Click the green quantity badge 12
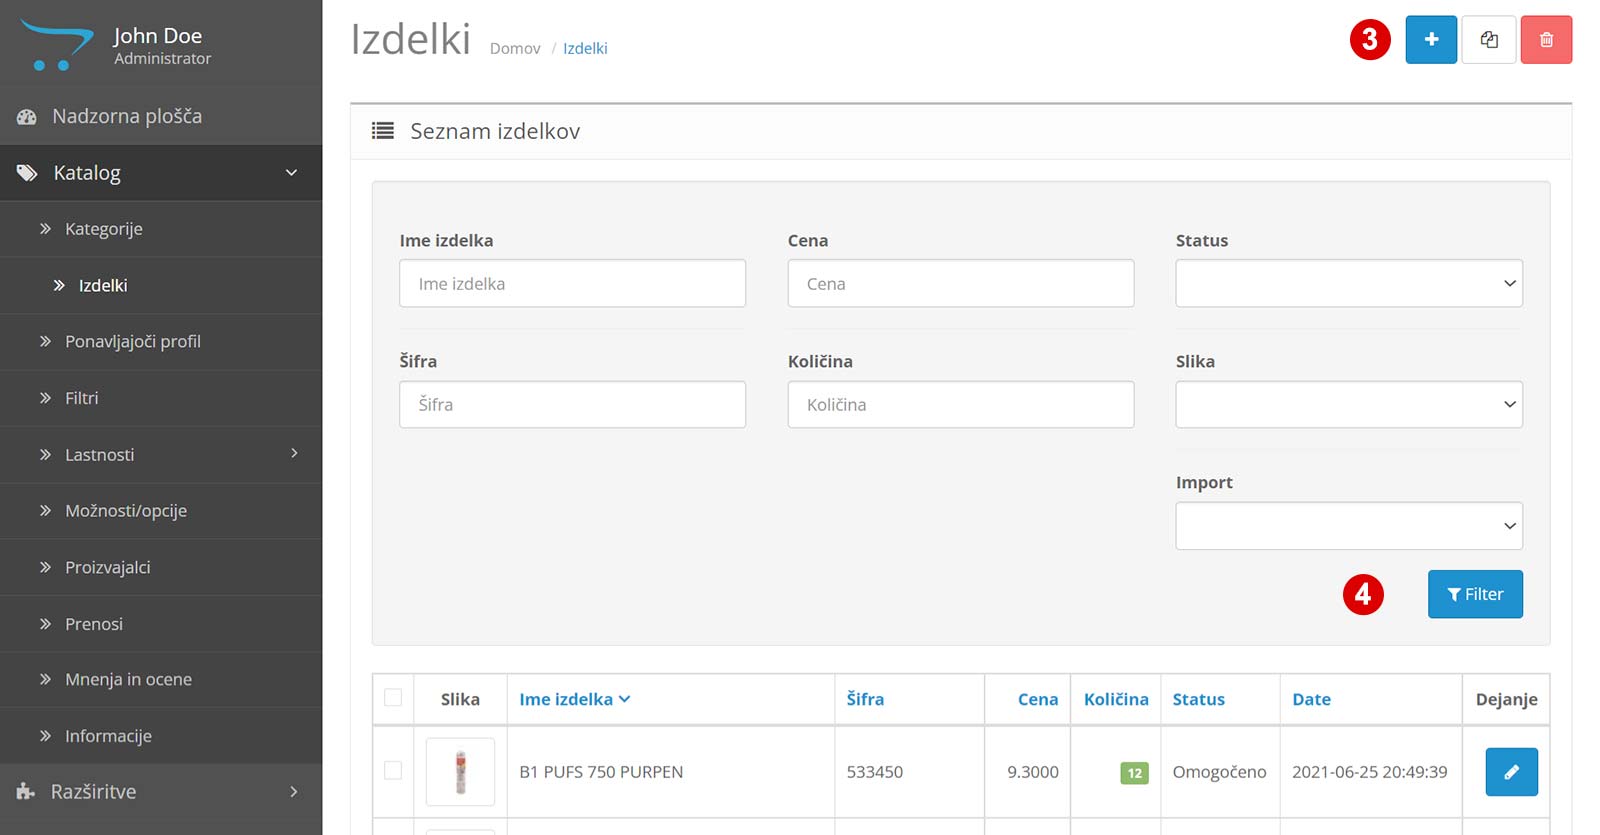1600x835 pixels. (1134, 773)
